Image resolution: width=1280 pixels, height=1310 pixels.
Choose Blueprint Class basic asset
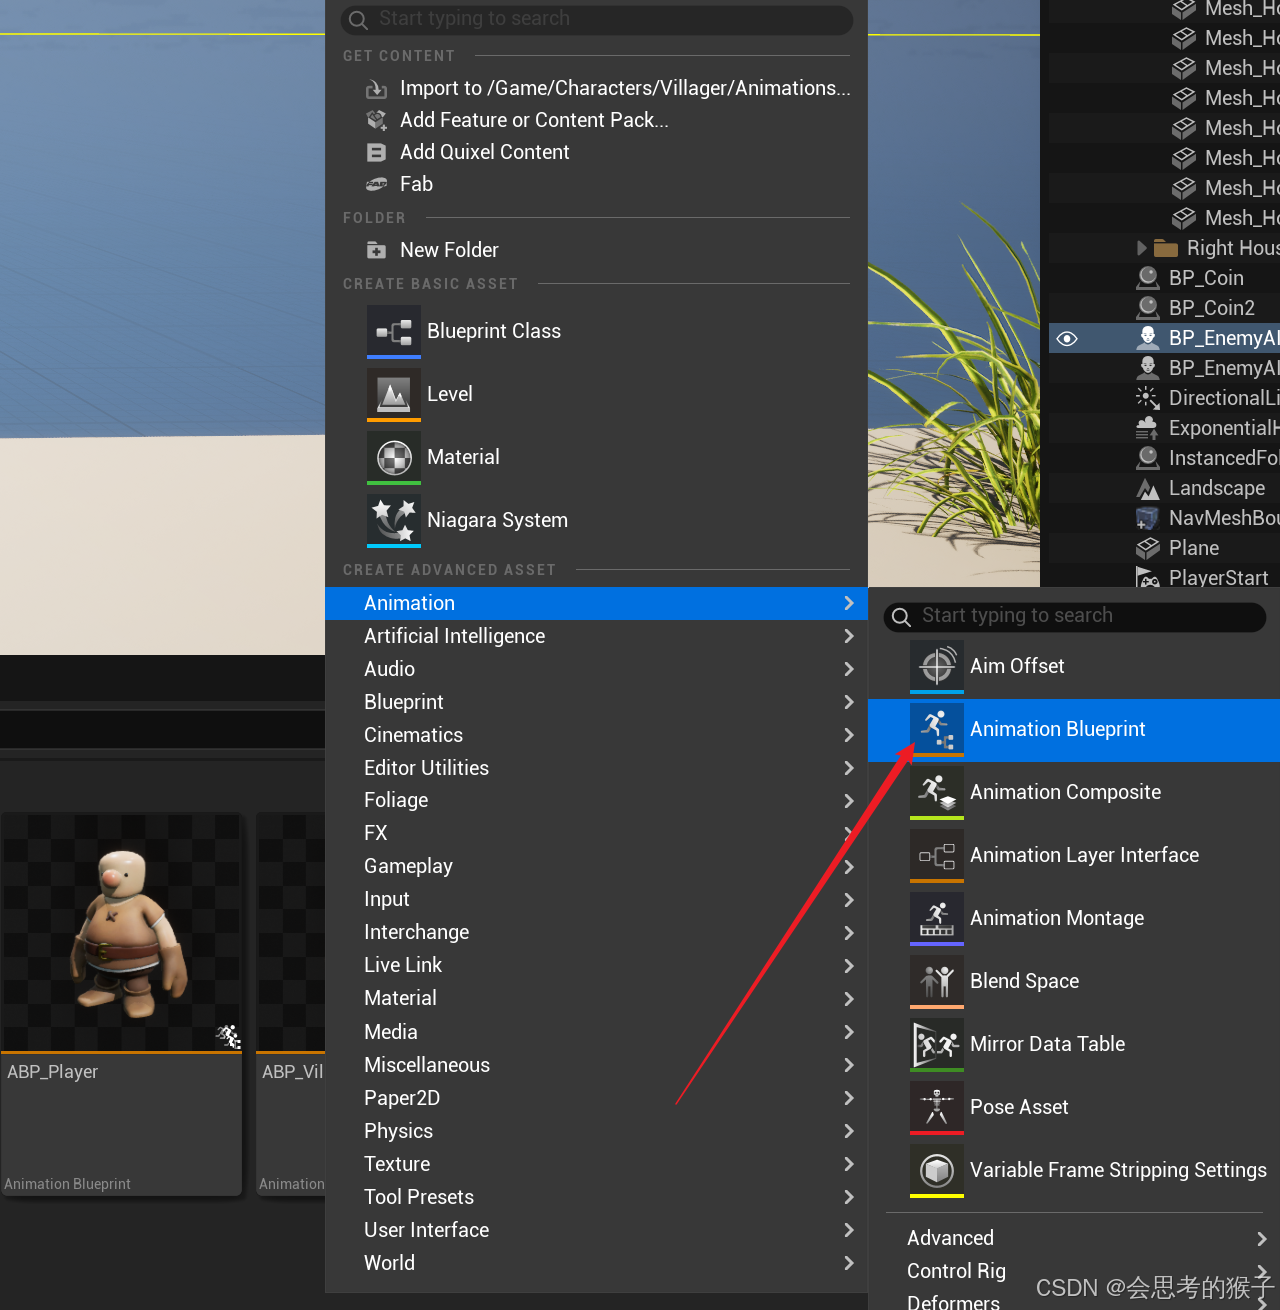596,331
